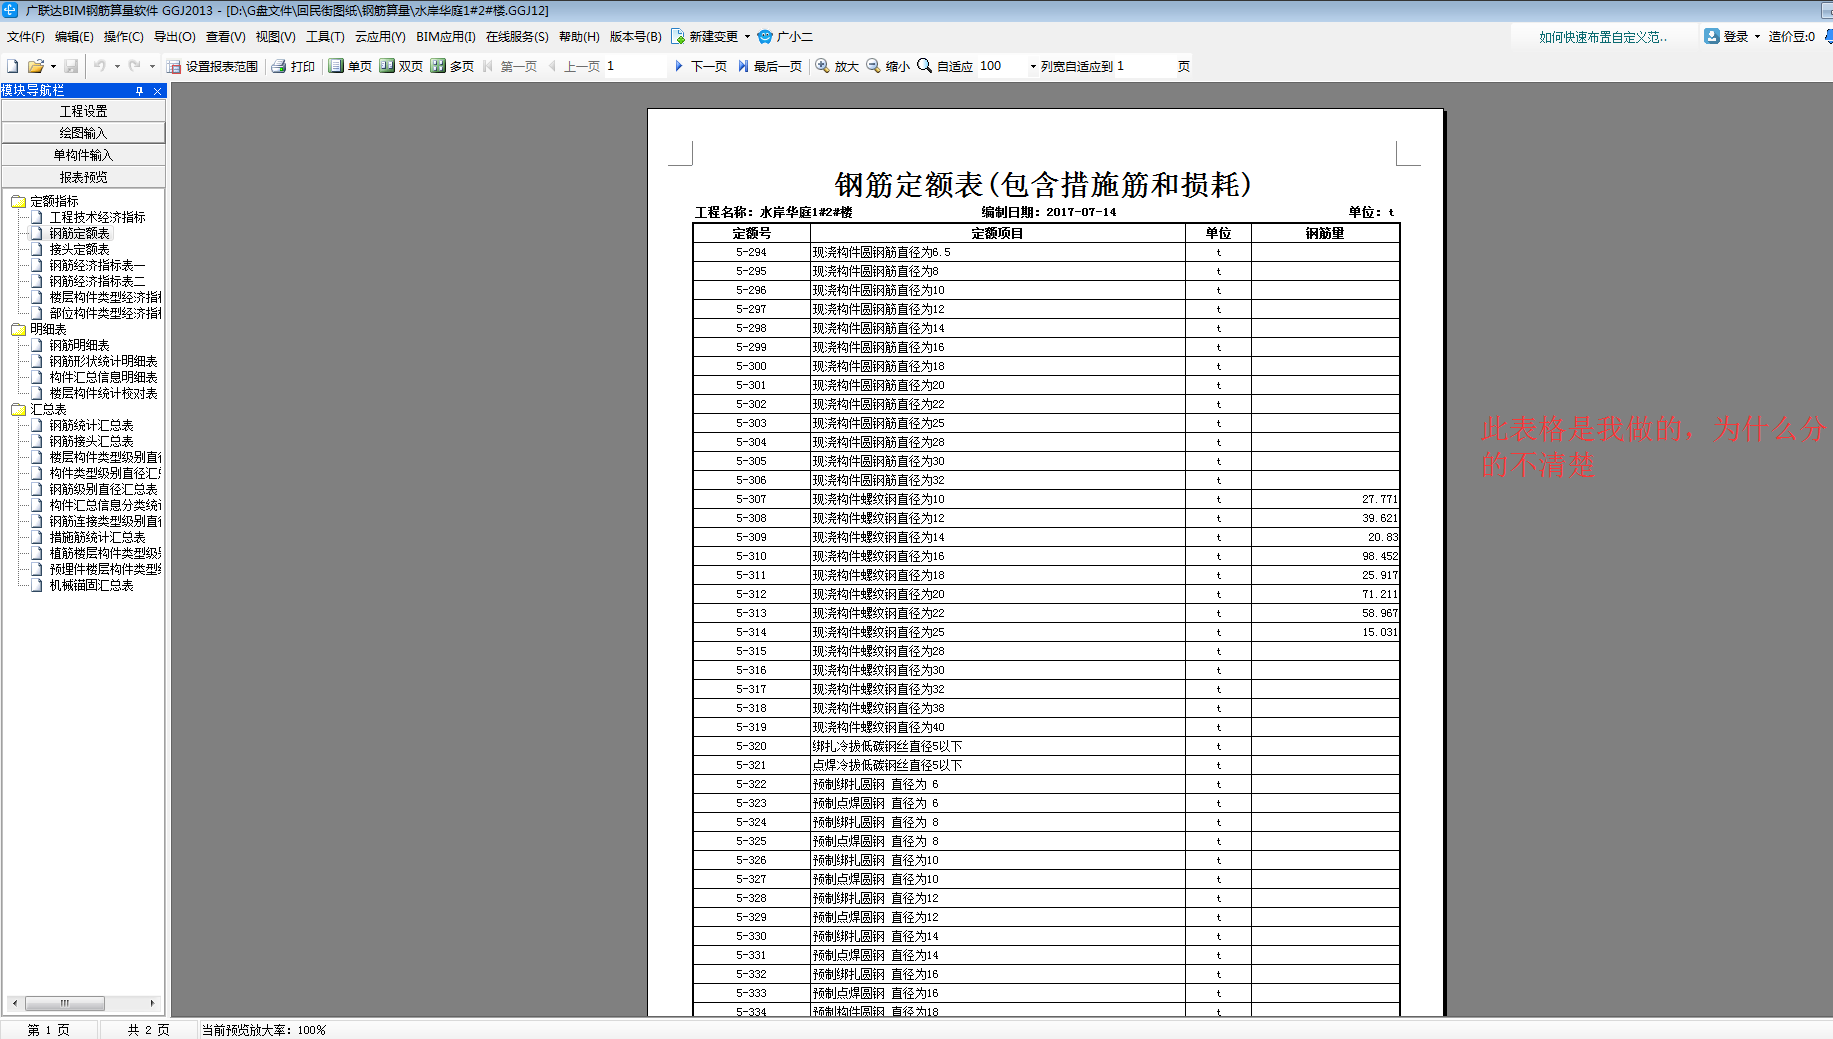Click 缩小 zoom out
Screen dimensions: 1833x1039
tap(888, 66)
